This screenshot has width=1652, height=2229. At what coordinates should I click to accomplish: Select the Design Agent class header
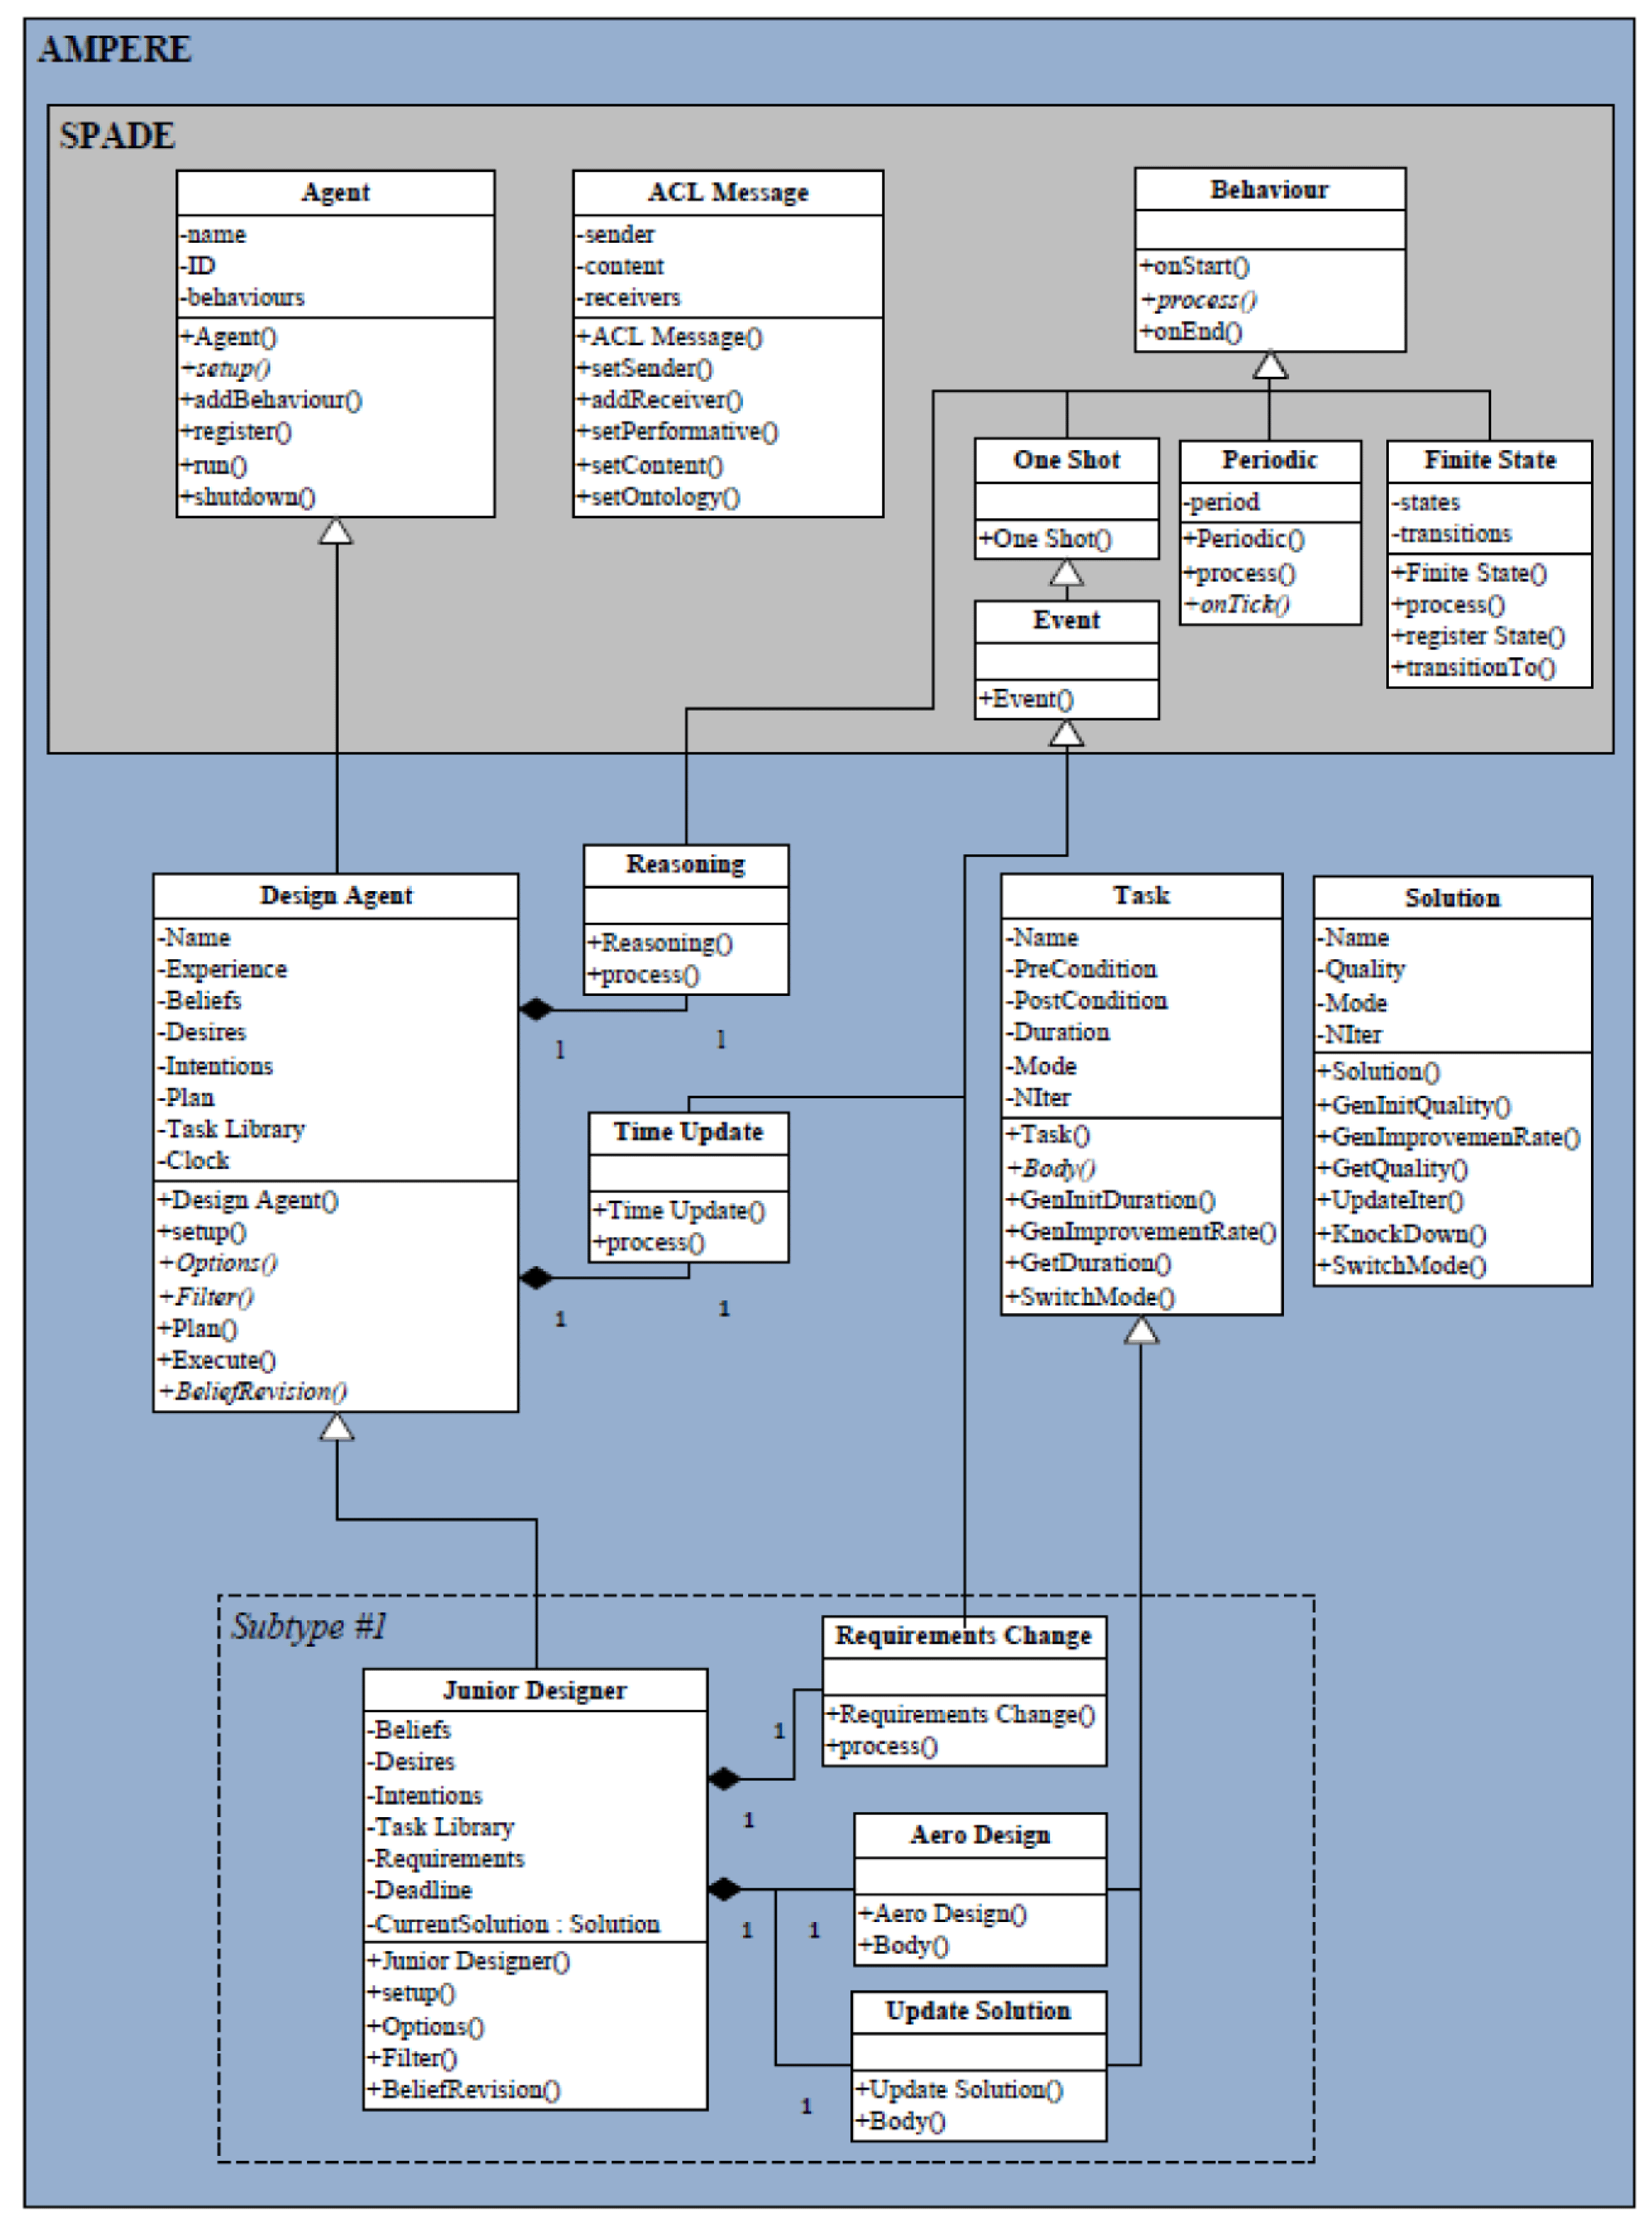click(335, 895)
